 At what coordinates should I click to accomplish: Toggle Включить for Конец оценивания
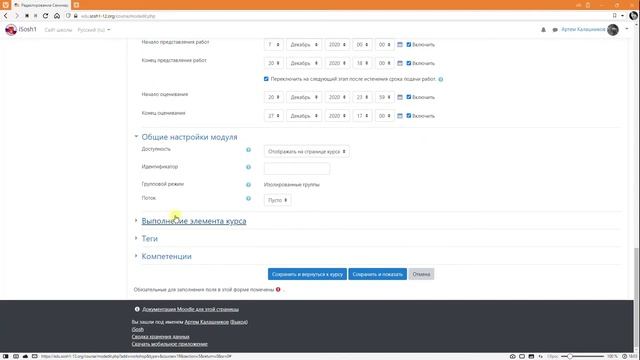coord(409,116)
